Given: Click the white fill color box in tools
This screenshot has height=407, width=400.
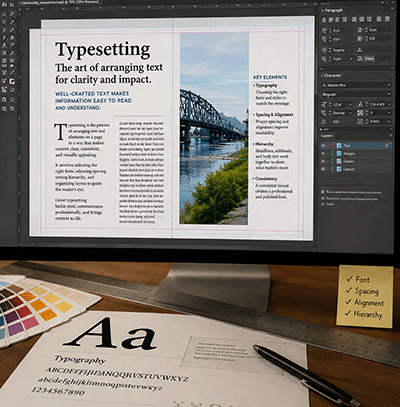Looking at the screenshot, I should pos(12,81).
